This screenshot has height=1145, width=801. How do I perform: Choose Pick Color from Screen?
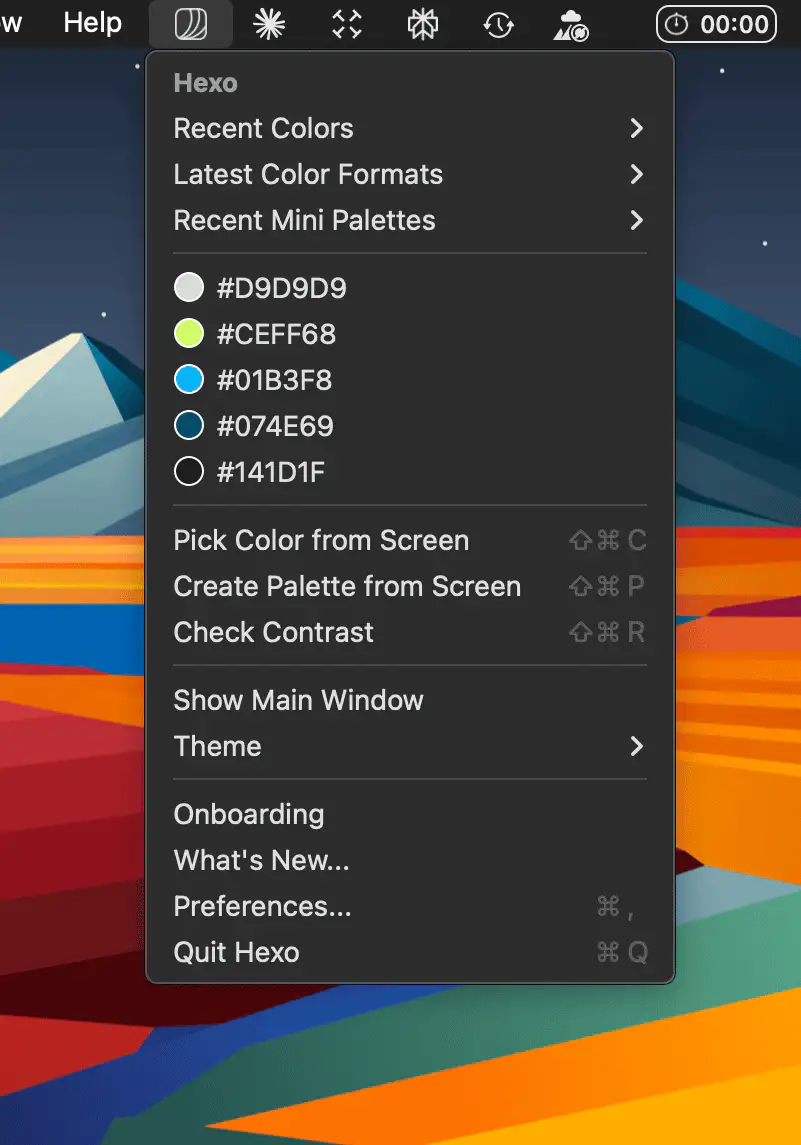(x=321, y=540)
